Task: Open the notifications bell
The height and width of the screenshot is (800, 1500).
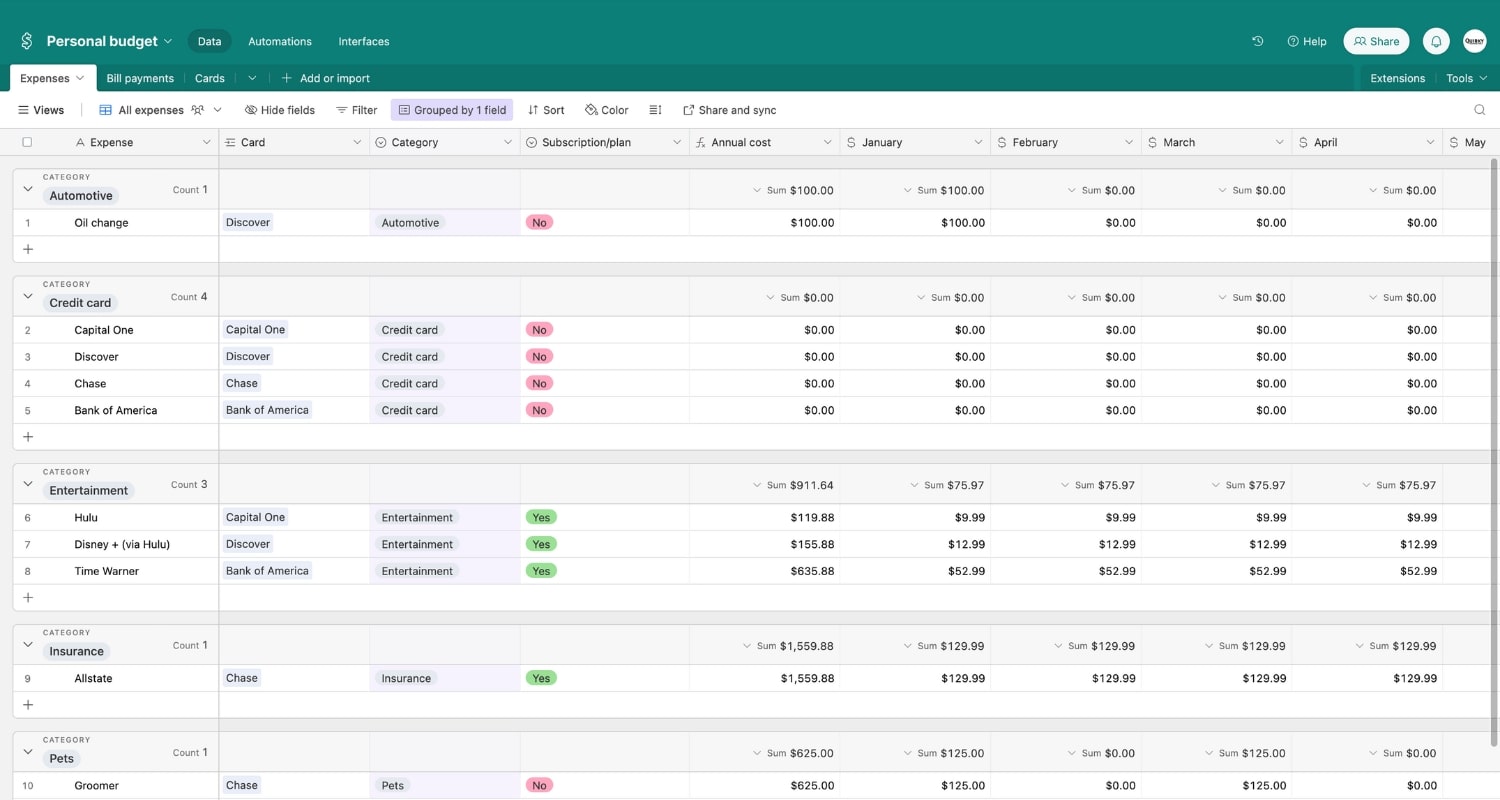Action: pyautogui.click(x=1436, y=41)
